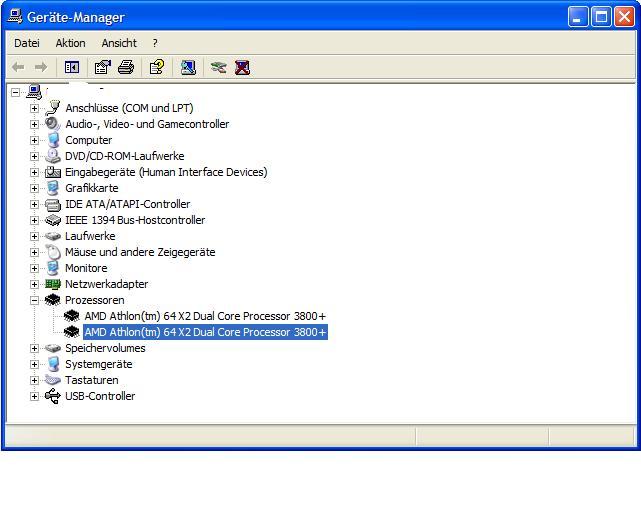Image resolution: width=641 pixels, height=512 pixels.
Task: Click the Anschlüsse port icon
Action: [53, 108]
